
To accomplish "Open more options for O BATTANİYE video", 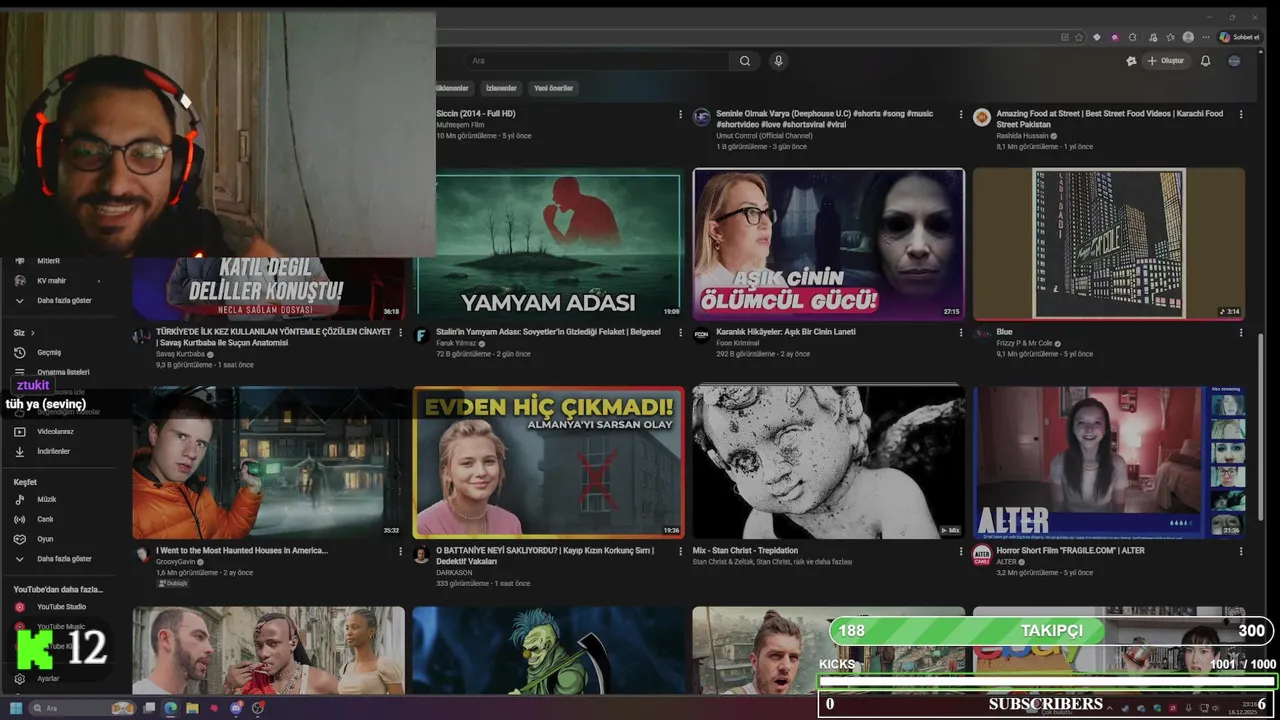I will pos(681,551).
